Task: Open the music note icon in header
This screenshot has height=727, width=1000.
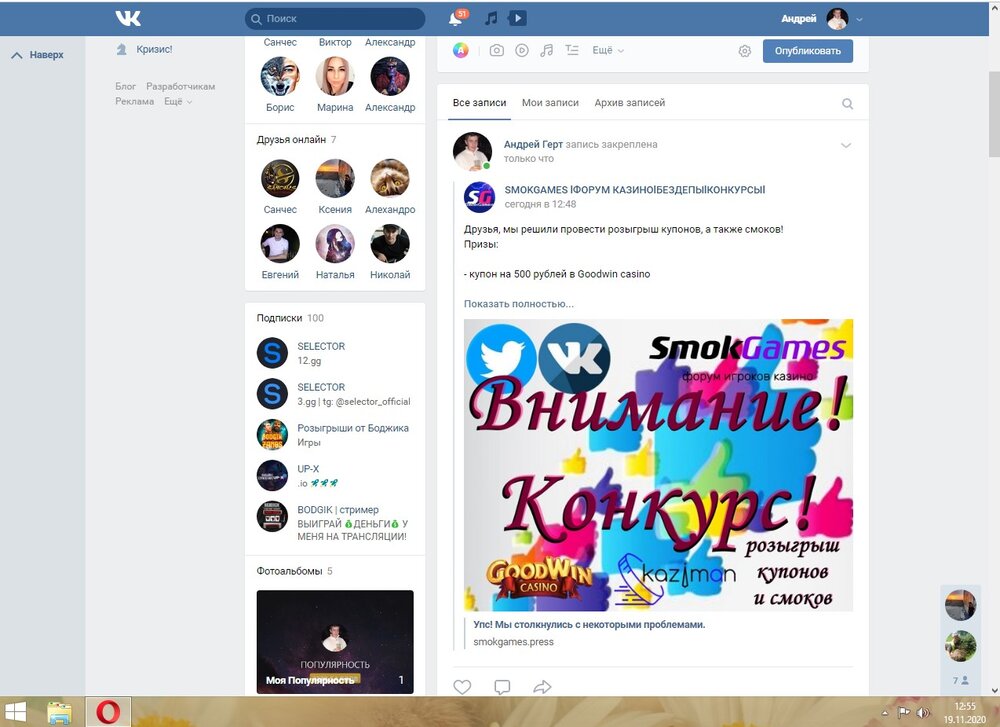Action: [490, 18]
